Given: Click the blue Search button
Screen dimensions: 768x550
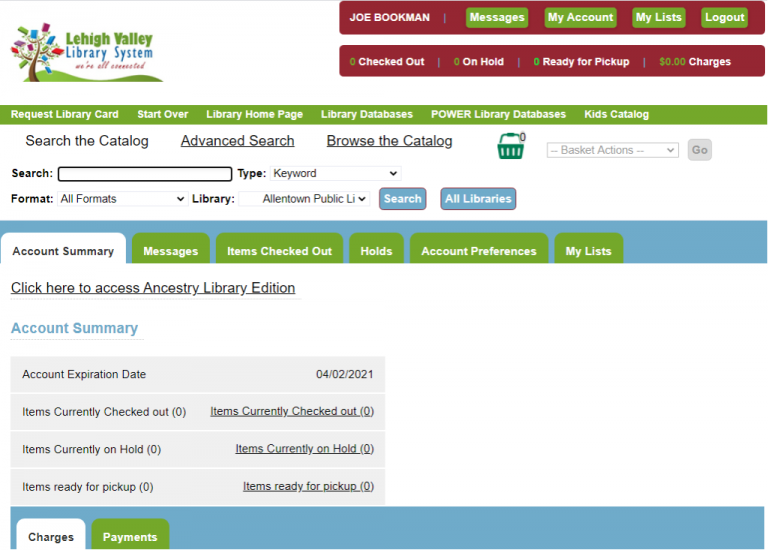Looking at the screenshot, I should coord(403,199).
